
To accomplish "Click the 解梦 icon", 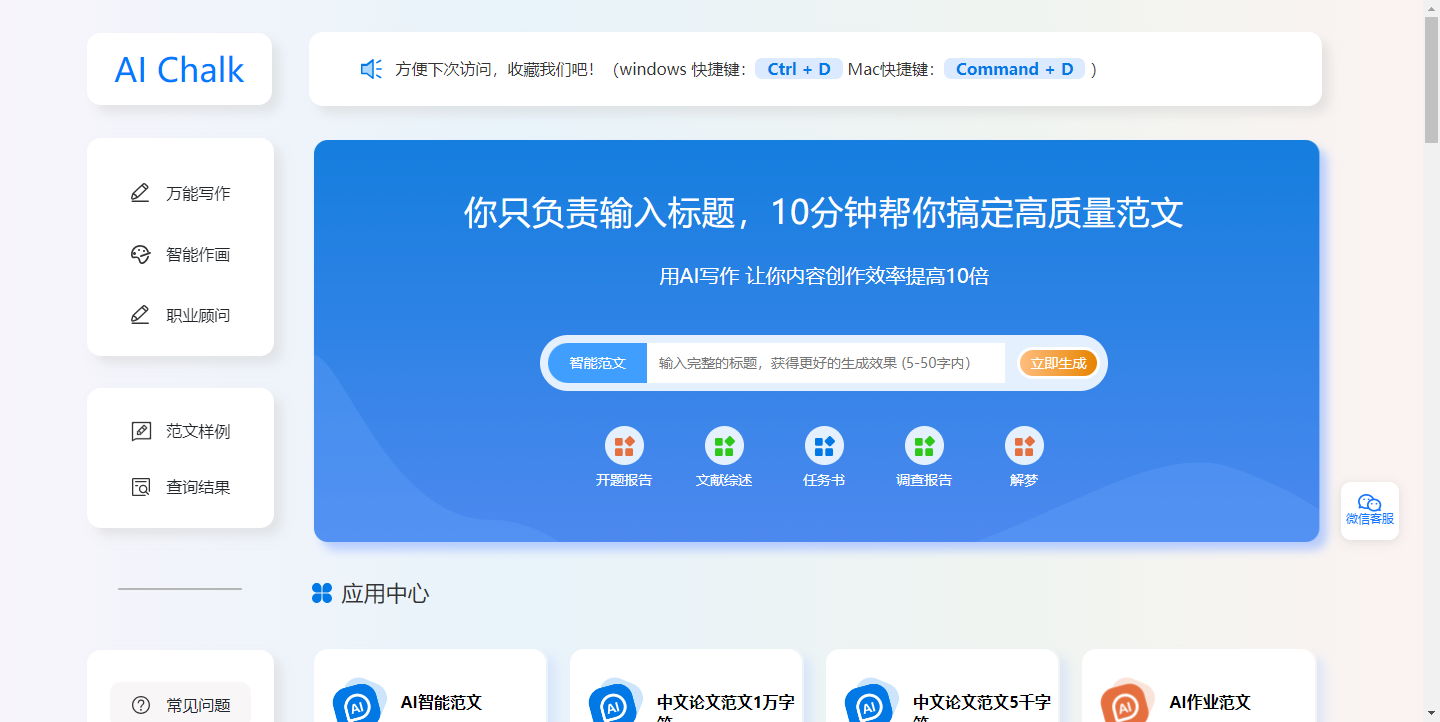I will 1024,446.
